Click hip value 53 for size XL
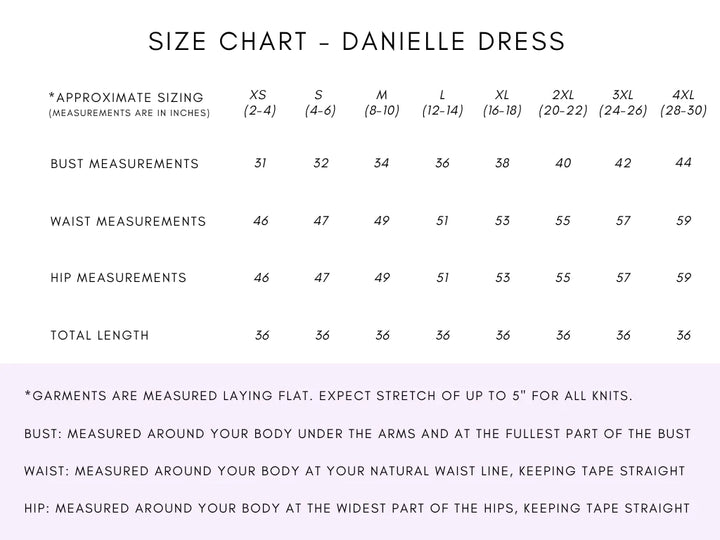 502,278
